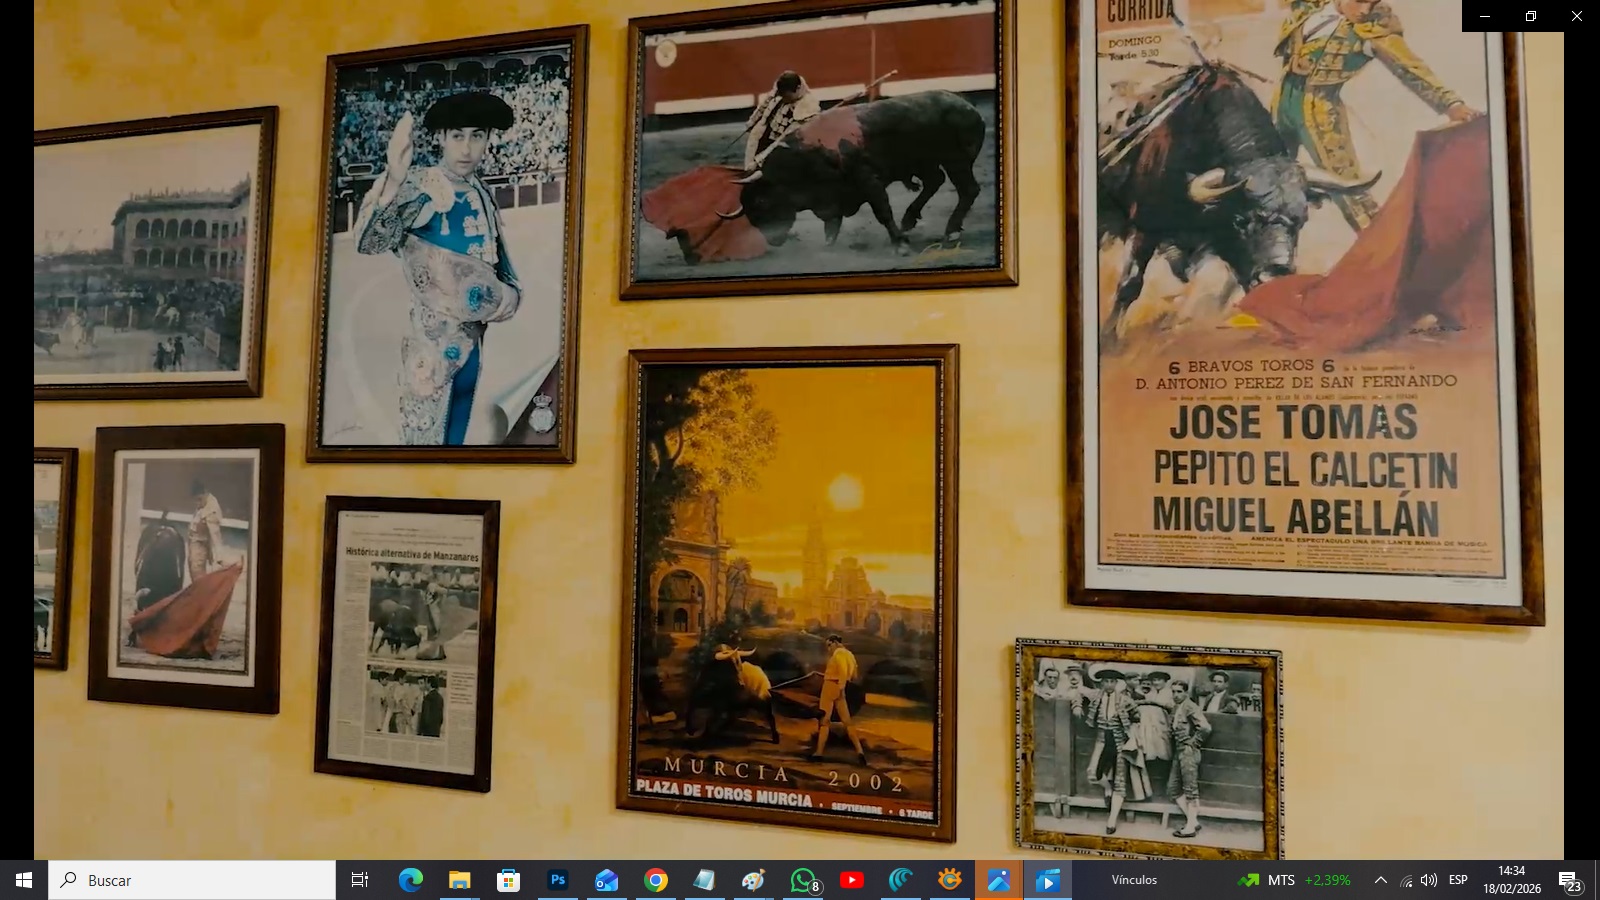Open the MTS +2,39% stock widget
The height and width of the screenshot is (900, 1600).
tap(1295, 880)
